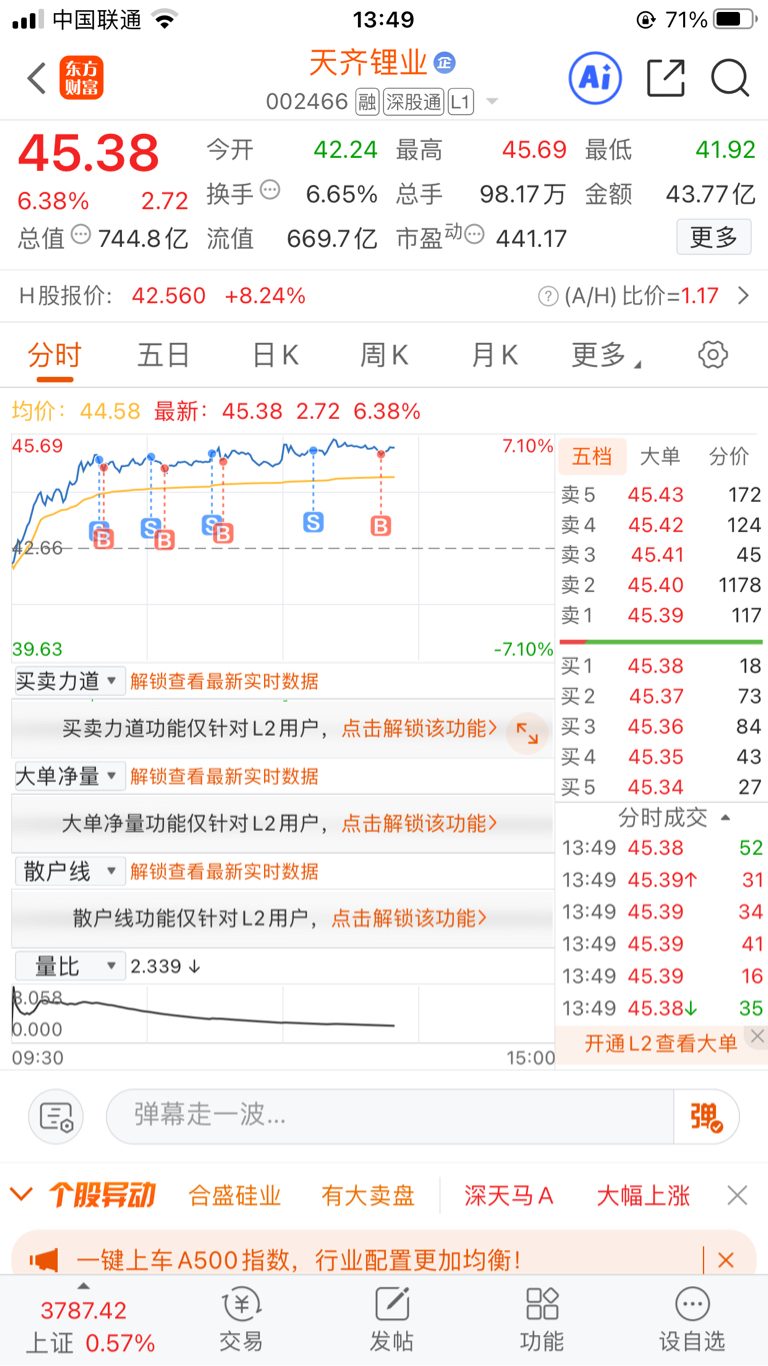Open the Ai assistant icon
This screenshot has height=1366, width=768.
[x=596, y=78]
